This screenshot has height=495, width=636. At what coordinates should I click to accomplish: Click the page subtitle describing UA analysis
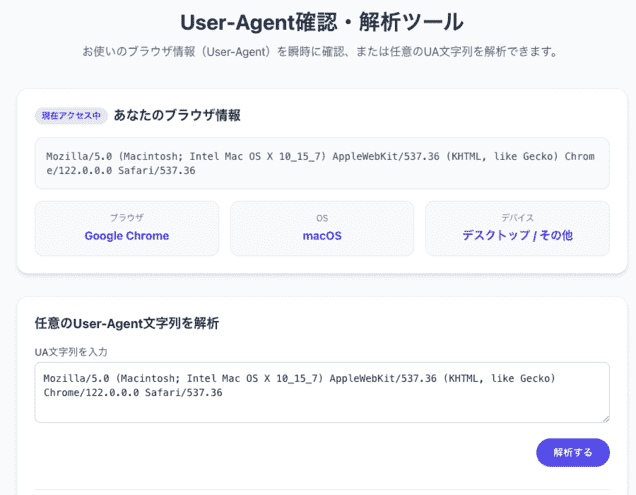coord(322,52)
